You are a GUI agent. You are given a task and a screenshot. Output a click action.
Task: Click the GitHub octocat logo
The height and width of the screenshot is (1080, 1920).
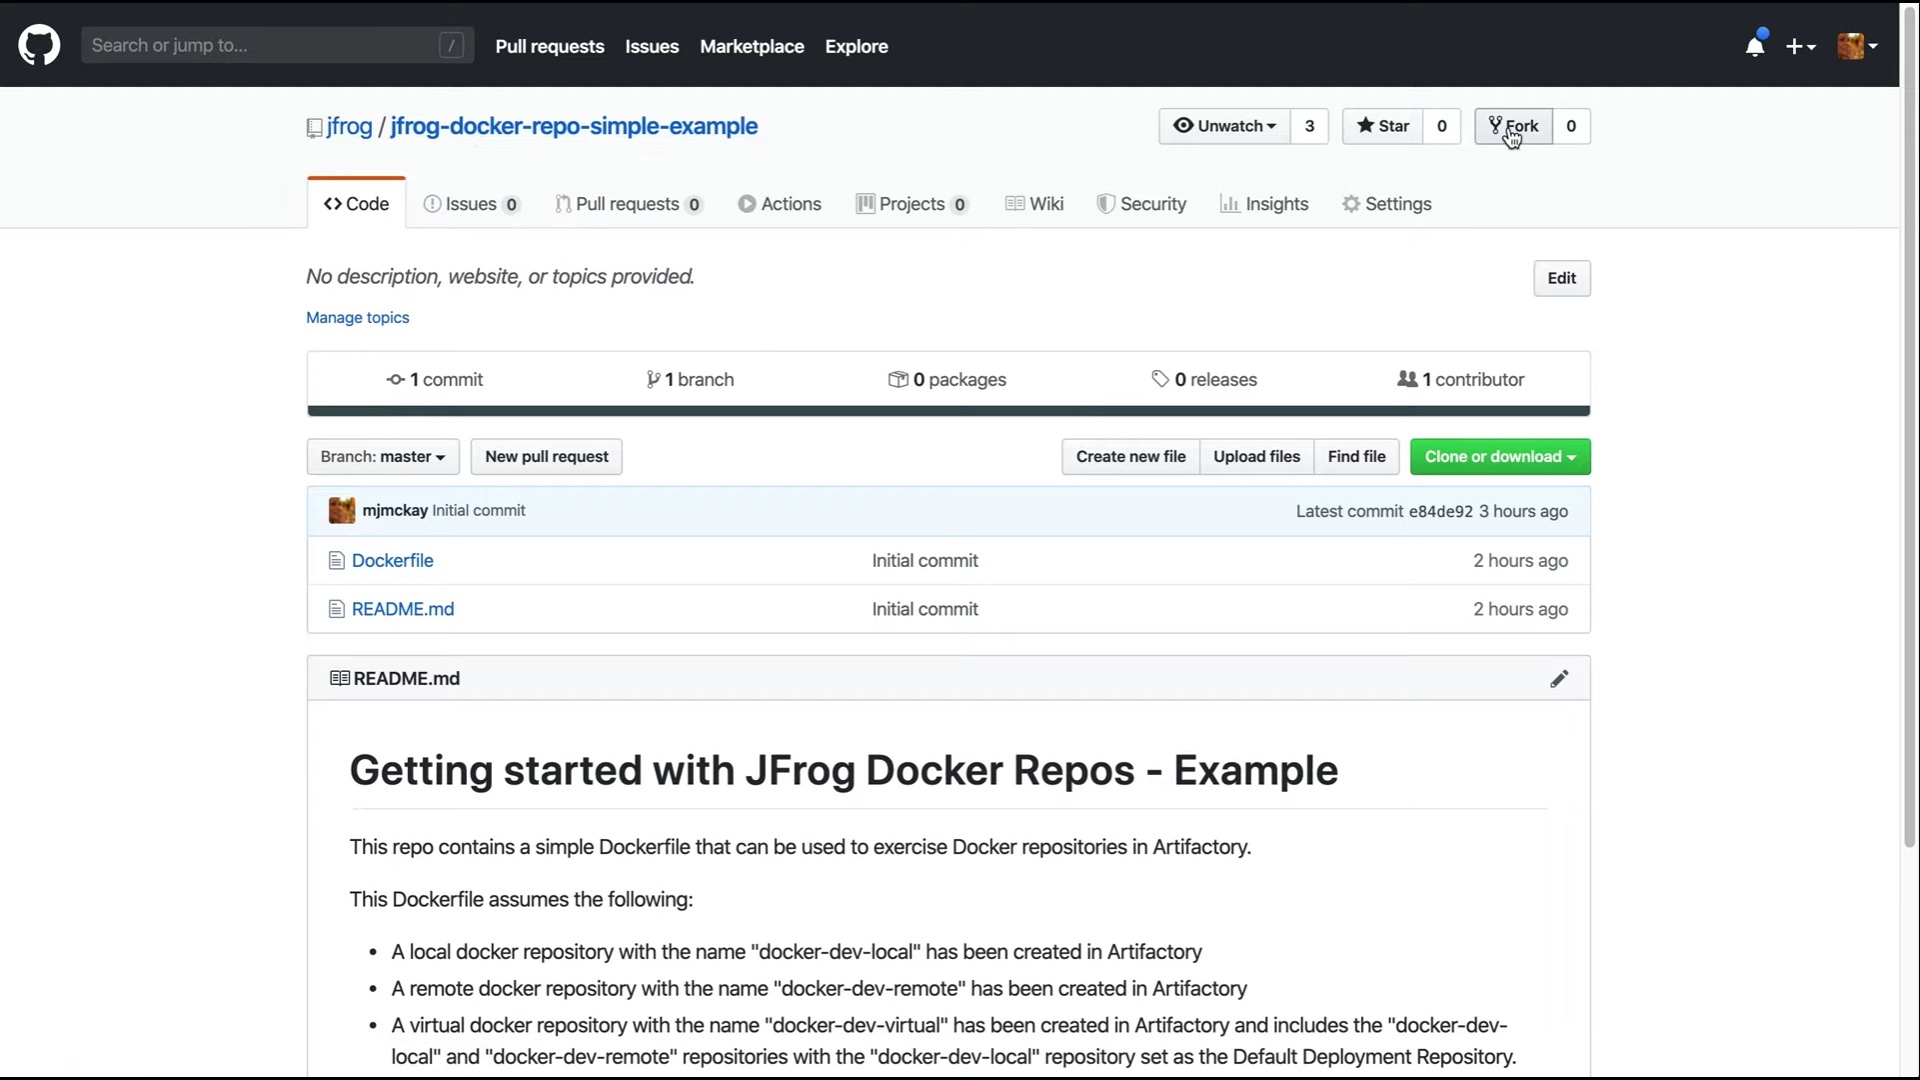[x=39, y=45]
